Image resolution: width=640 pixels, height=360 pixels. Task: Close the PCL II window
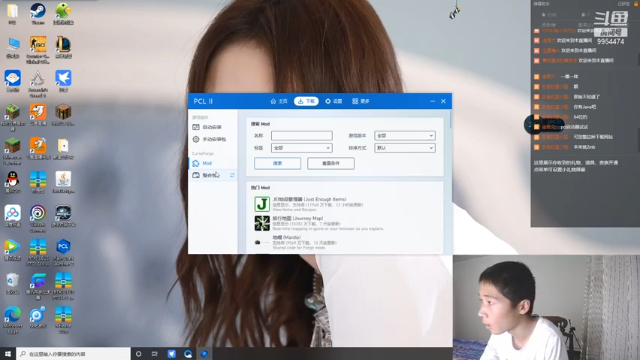pyautogui.click(x=443, y=101)
